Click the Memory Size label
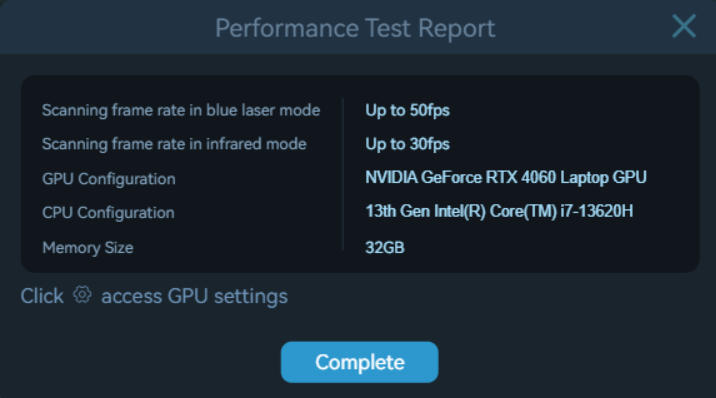Screen dimensions: 716x398 (88, 247)
